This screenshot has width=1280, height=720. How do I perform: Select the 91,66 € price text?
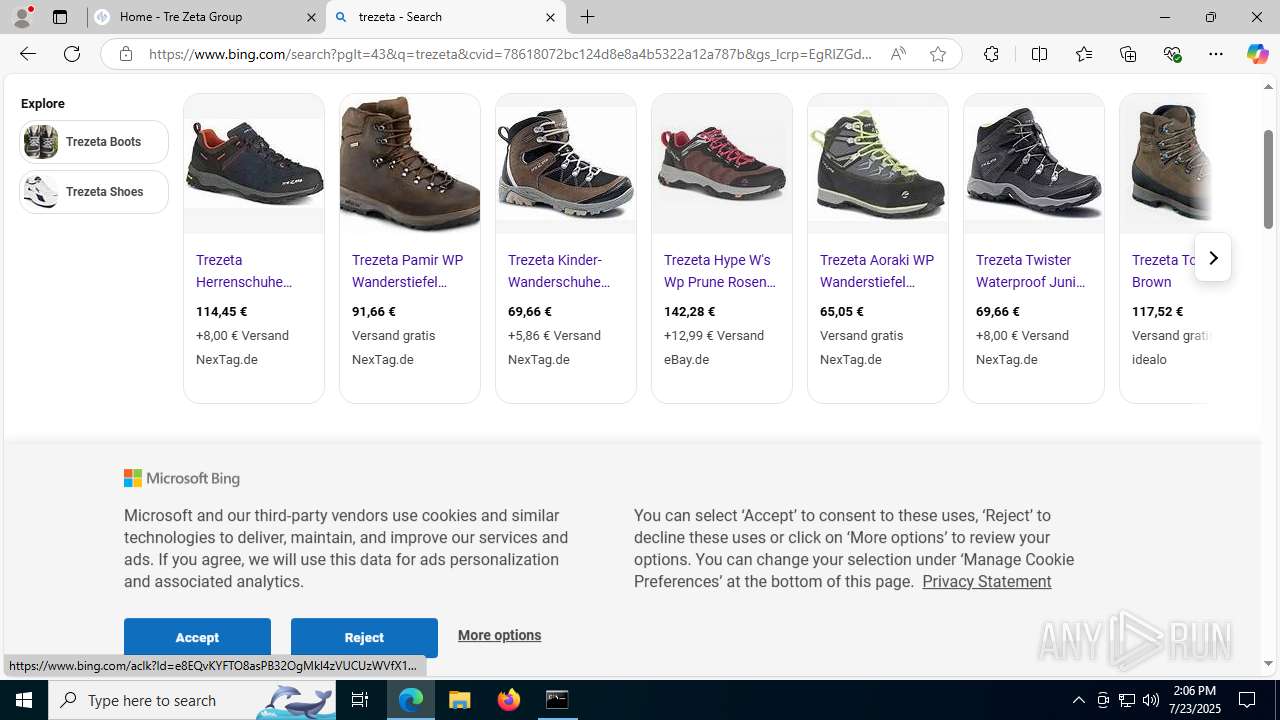pyautogui.click(x=374, y=312)
